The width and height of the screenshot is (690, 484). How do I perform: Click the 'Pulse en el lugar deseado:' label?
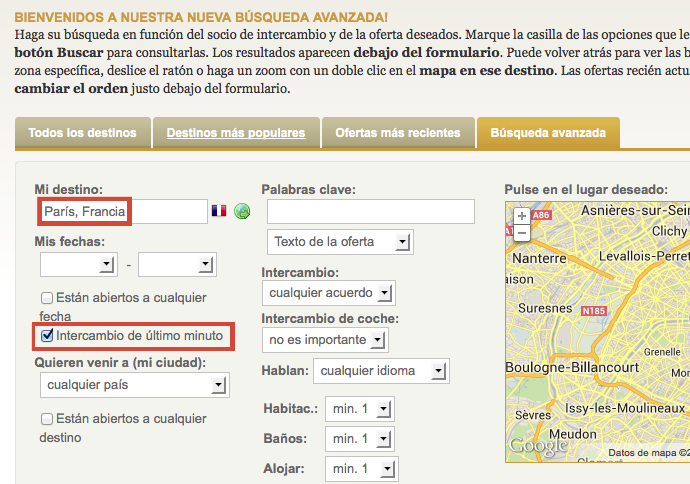586,190
